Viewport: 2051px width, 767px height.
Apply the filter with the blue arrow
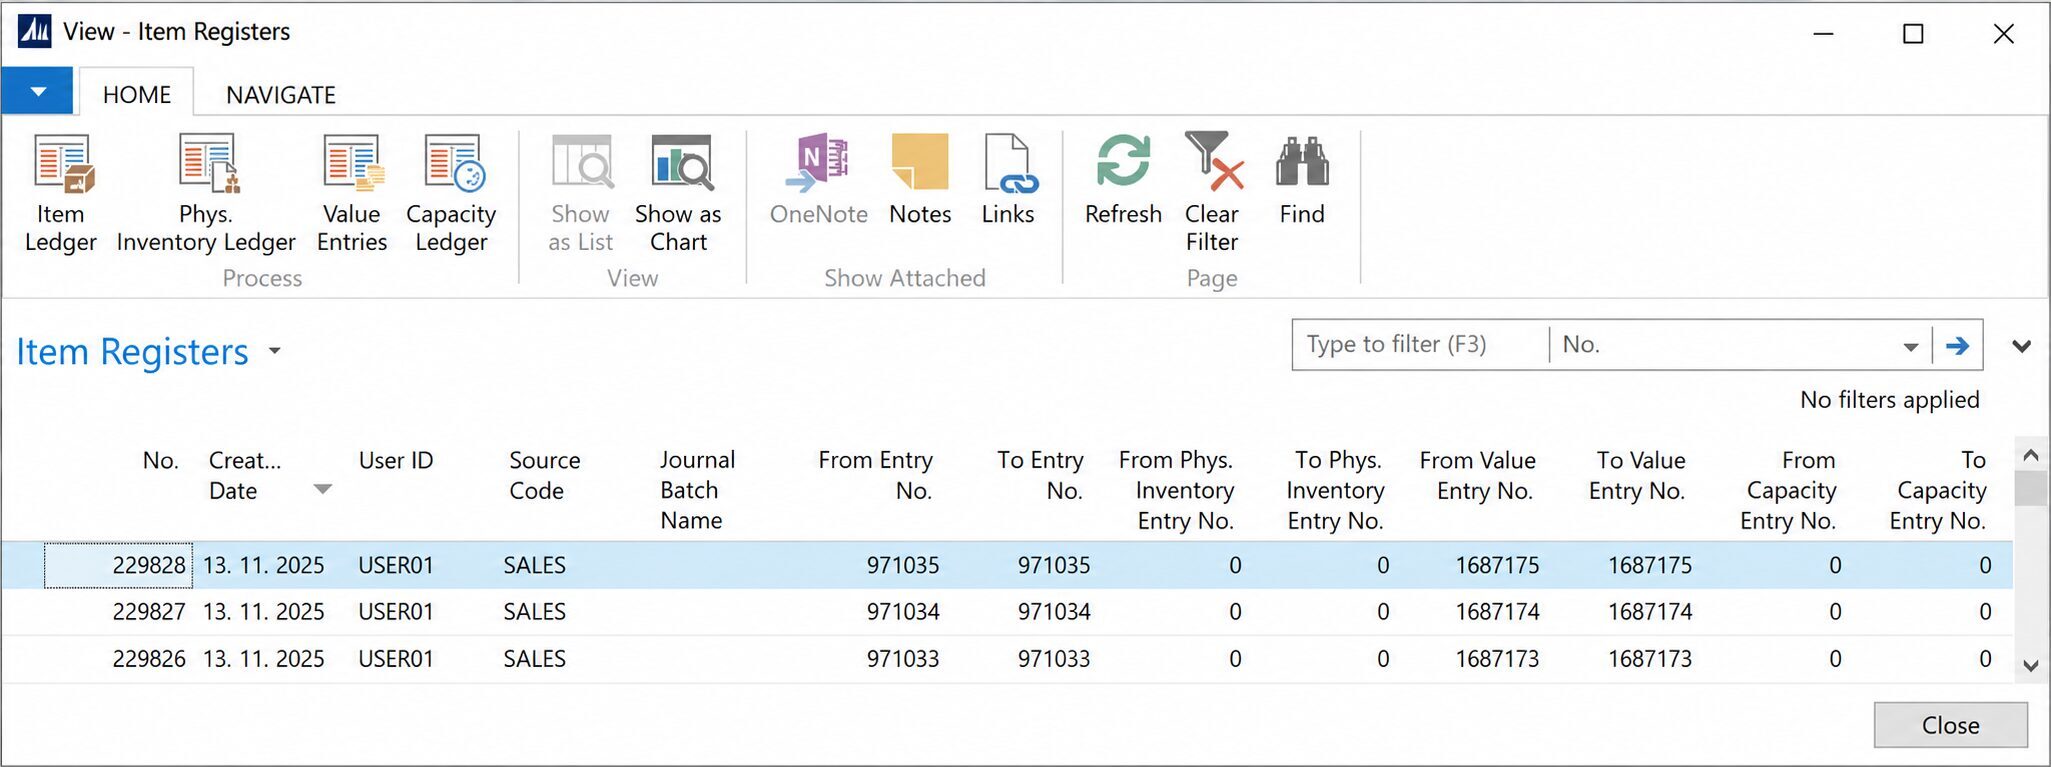(x=1957, y=345)
